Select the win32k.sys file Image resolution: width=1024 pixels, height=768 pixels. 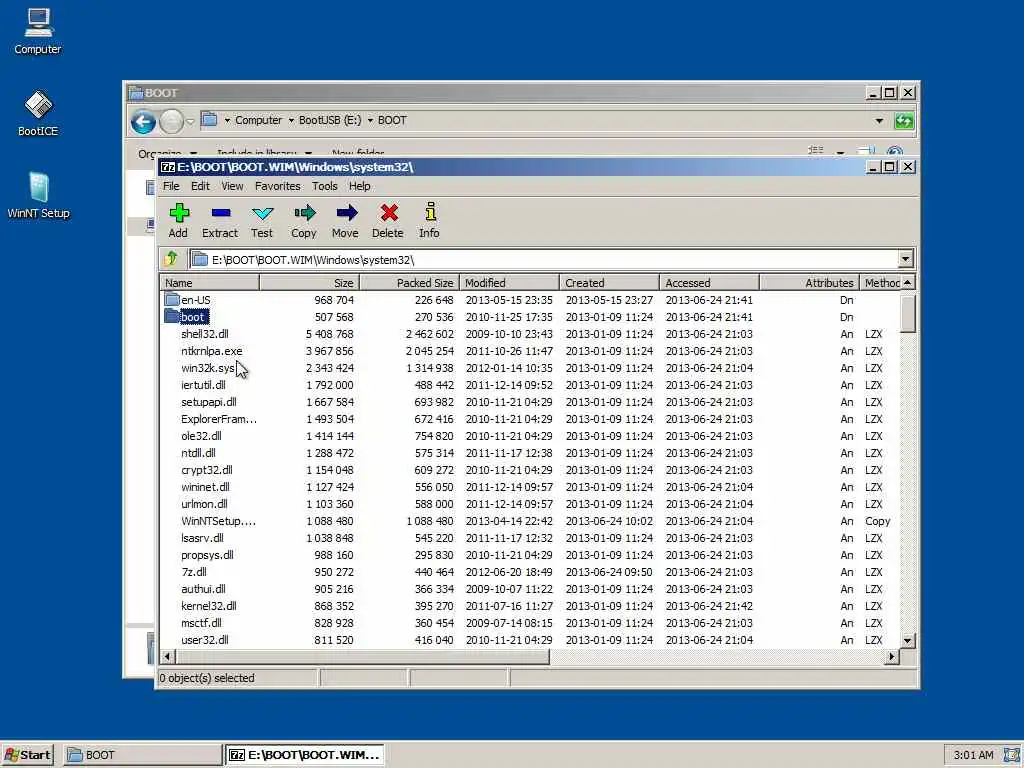pos(207,368)
